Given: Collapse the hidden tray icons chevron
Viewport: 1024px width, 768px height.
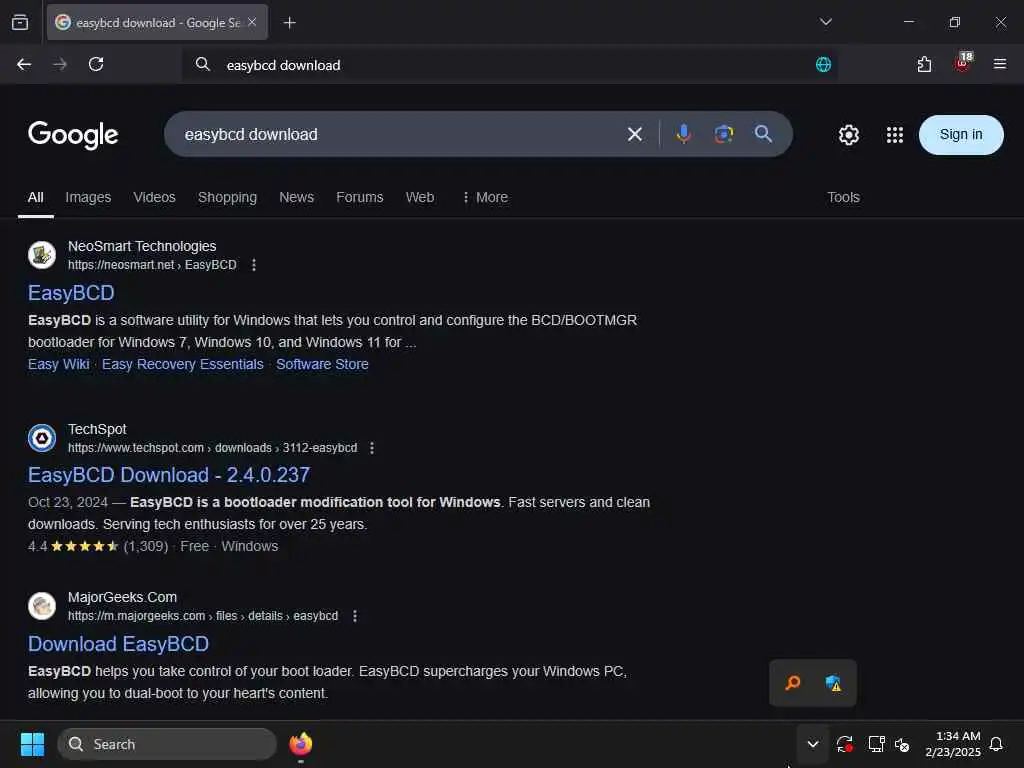Looking at the screenshot, I should click(x=812, y=744).
